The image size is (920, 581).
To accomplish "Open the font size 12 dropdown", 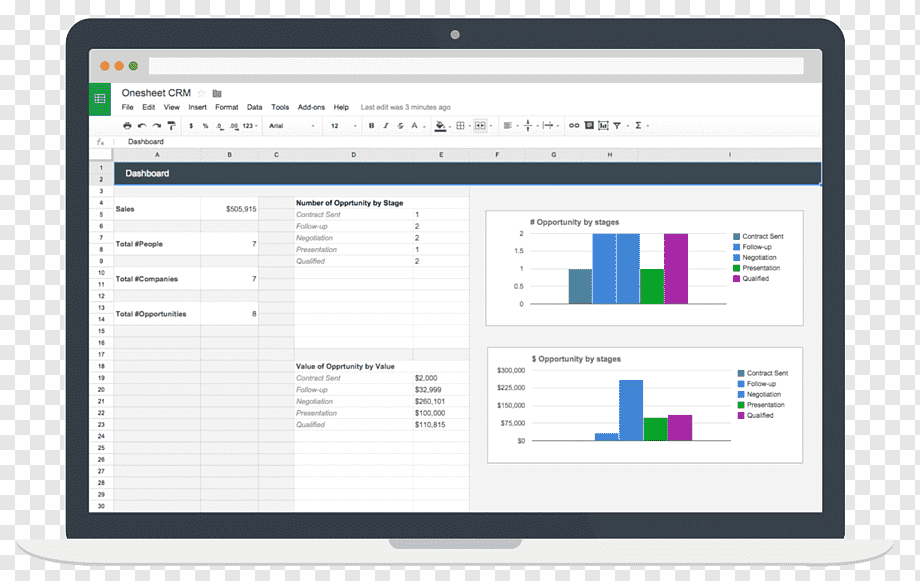I will click(x=343, y=126).
